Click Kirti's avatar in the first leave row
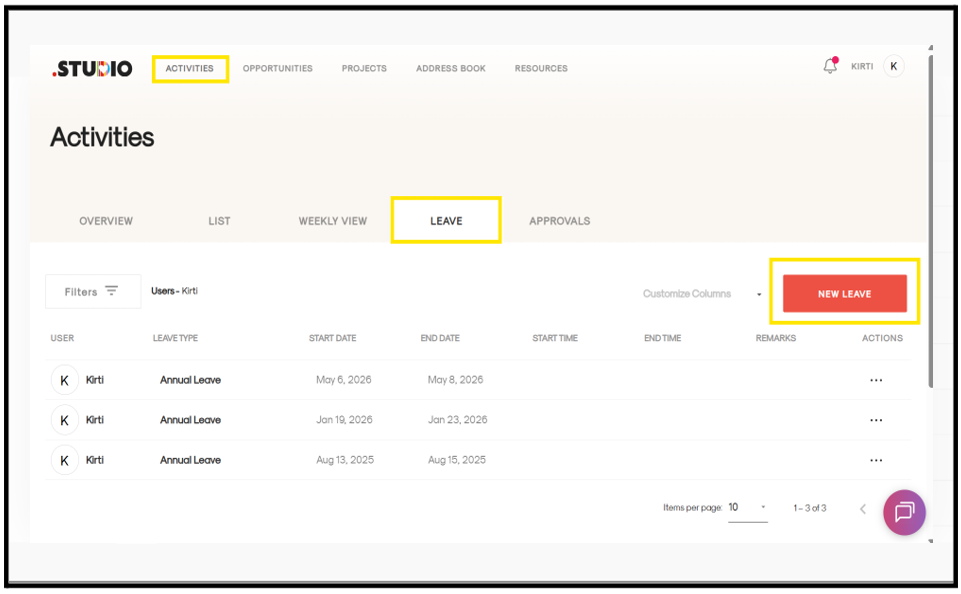961x594 pixels. (64, 381)
